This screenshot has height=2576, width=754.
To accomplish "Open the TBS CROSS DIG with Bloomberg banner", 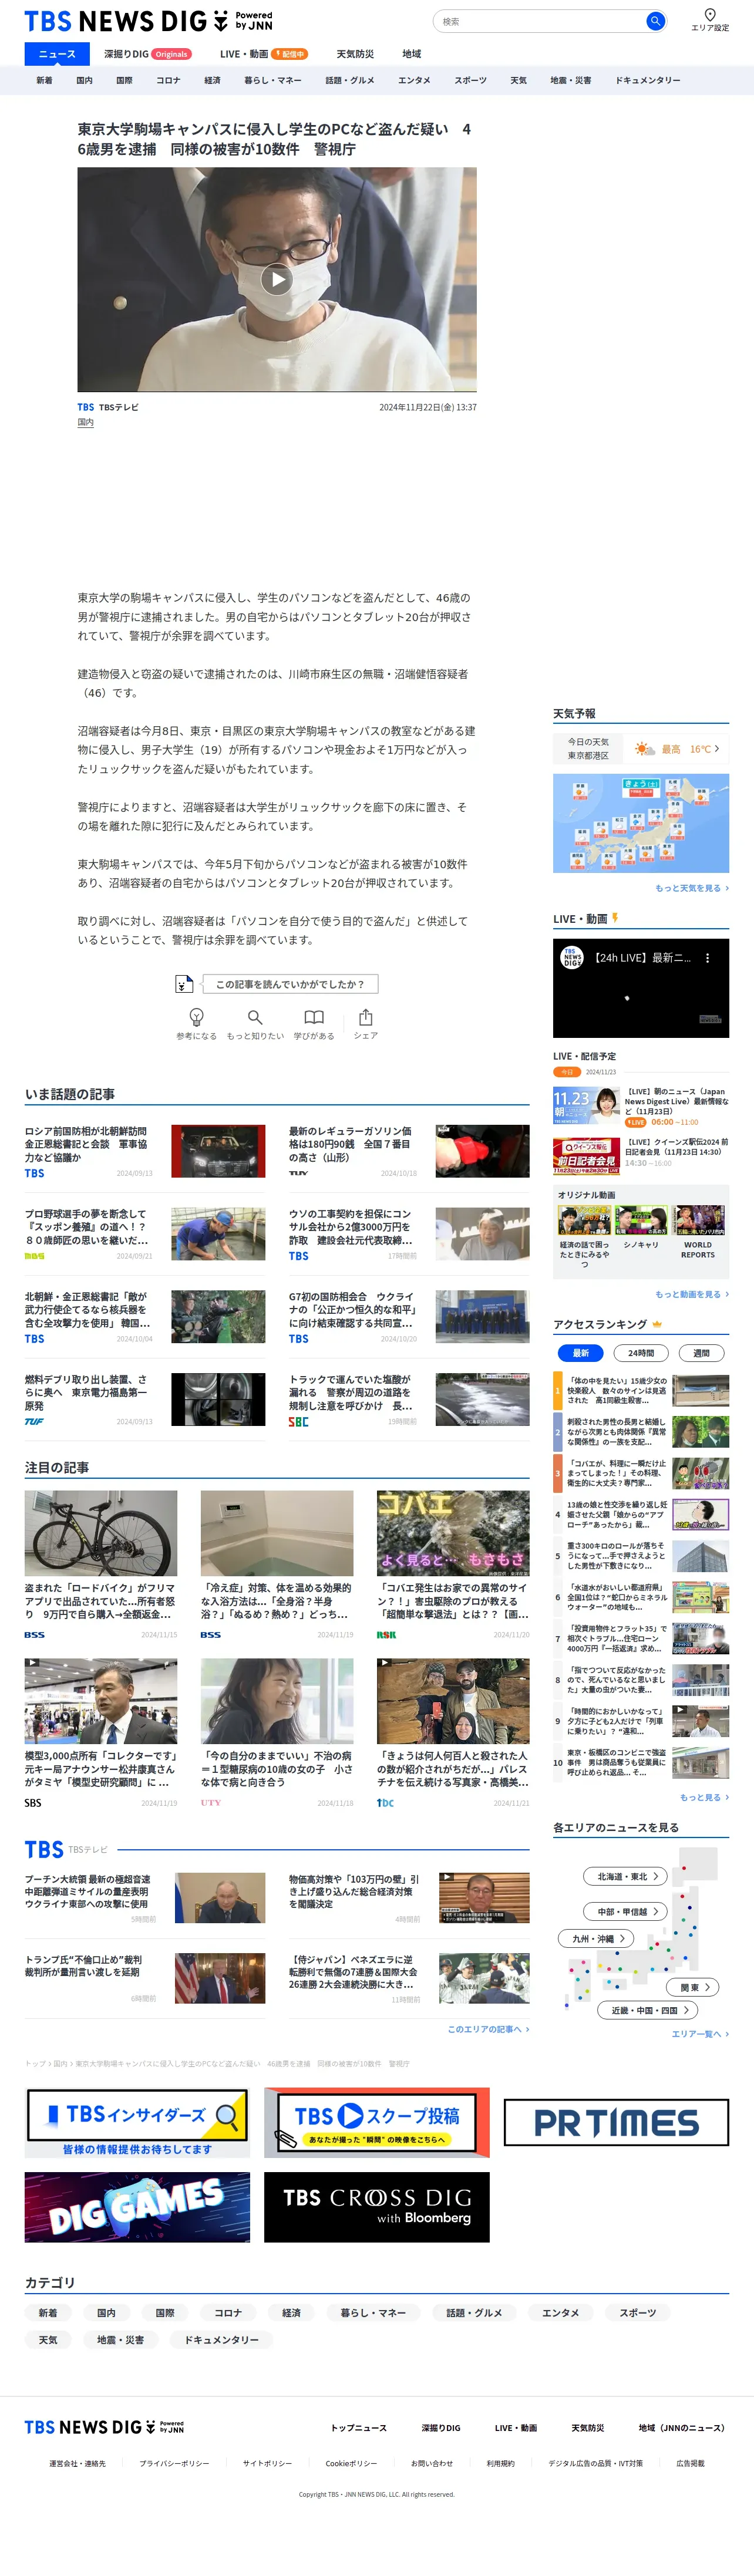I will click(376, 2207).
